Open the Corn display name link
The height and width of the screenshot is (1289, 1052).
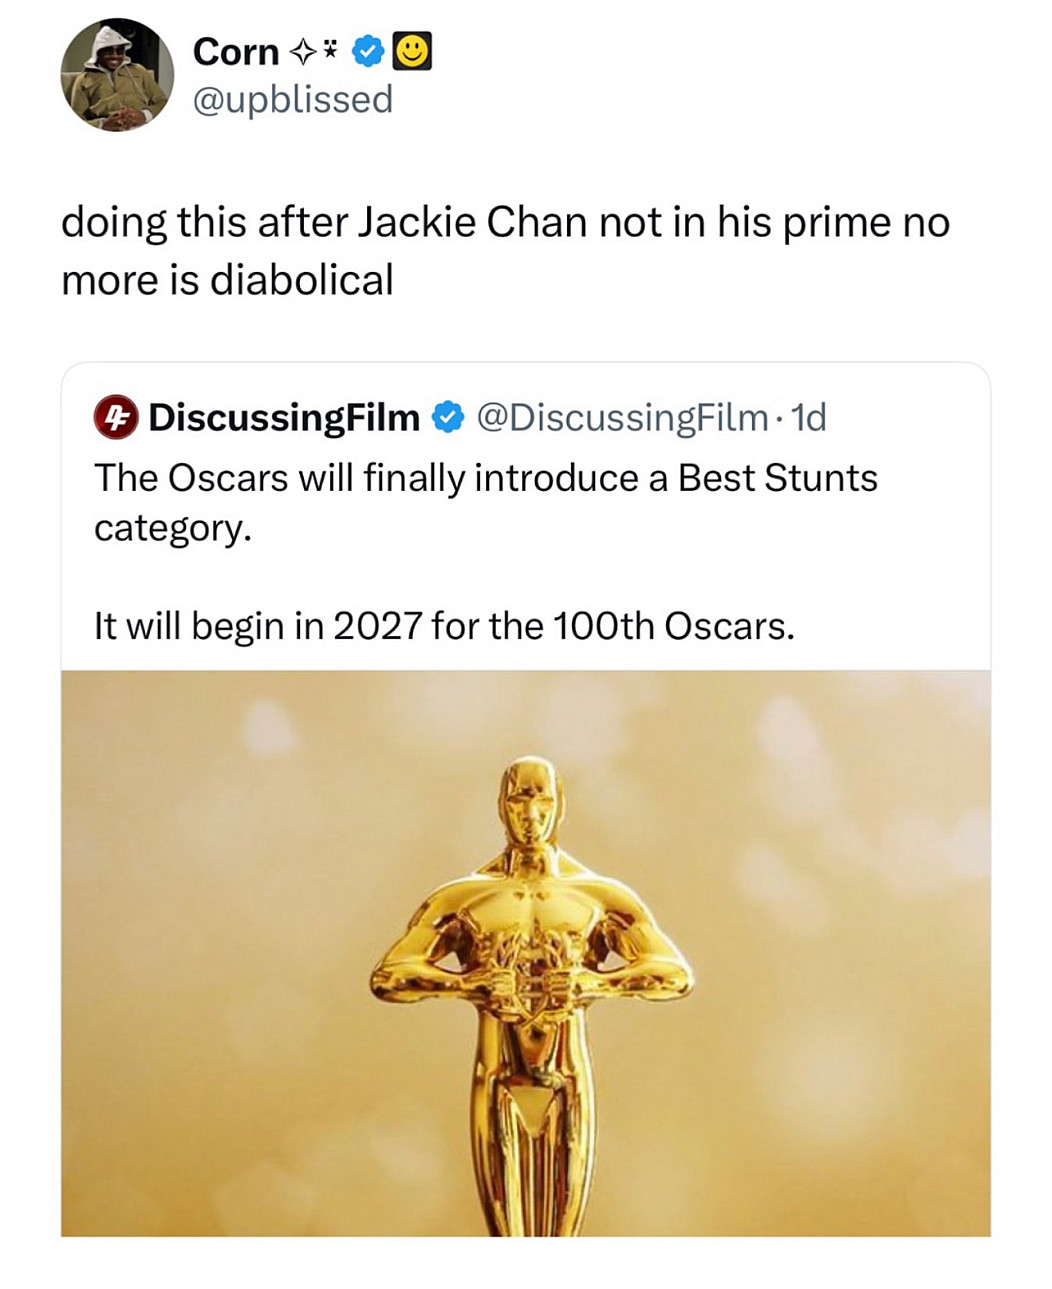(236, 51)
